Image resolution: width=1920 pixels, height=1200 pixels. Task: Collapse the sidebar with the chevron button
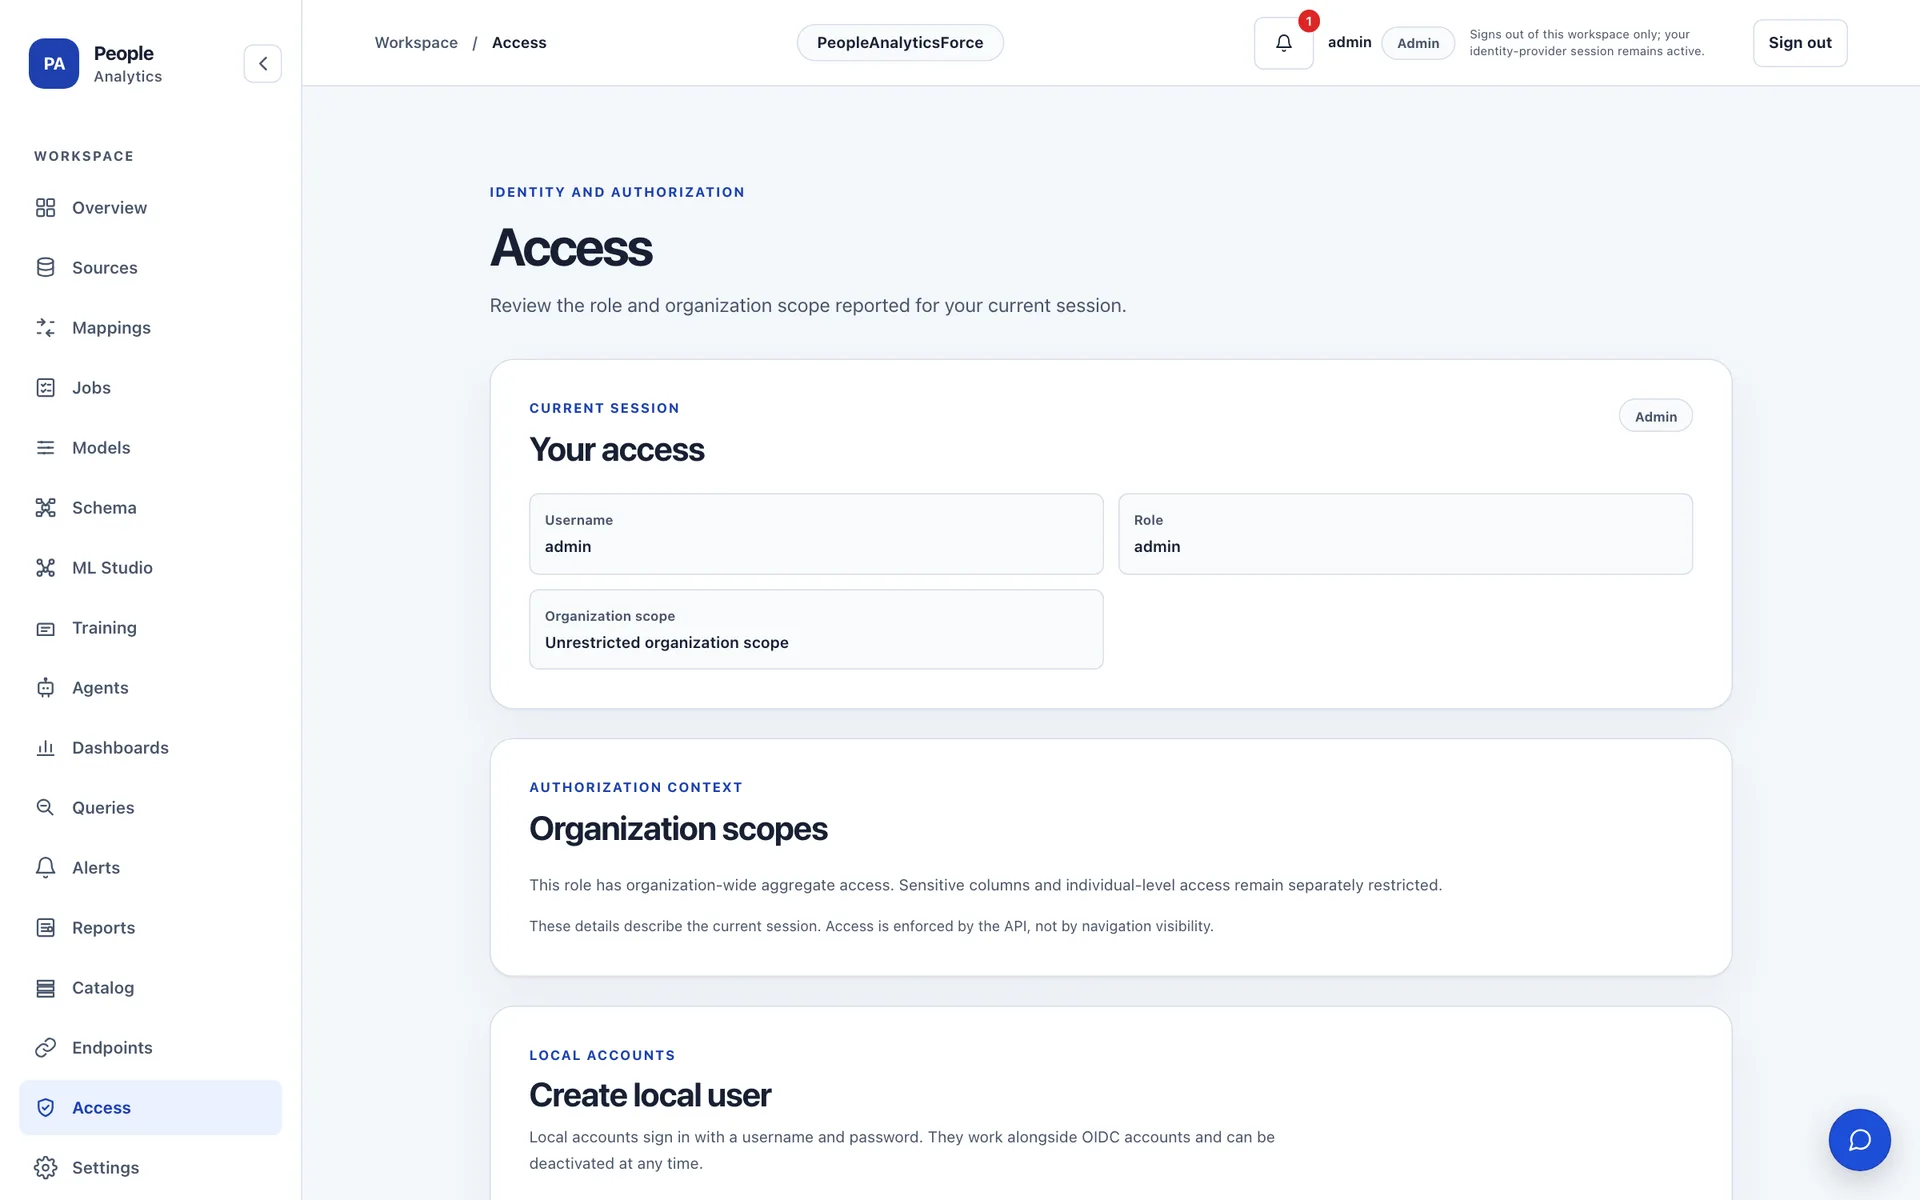click(x=263, y=63)
